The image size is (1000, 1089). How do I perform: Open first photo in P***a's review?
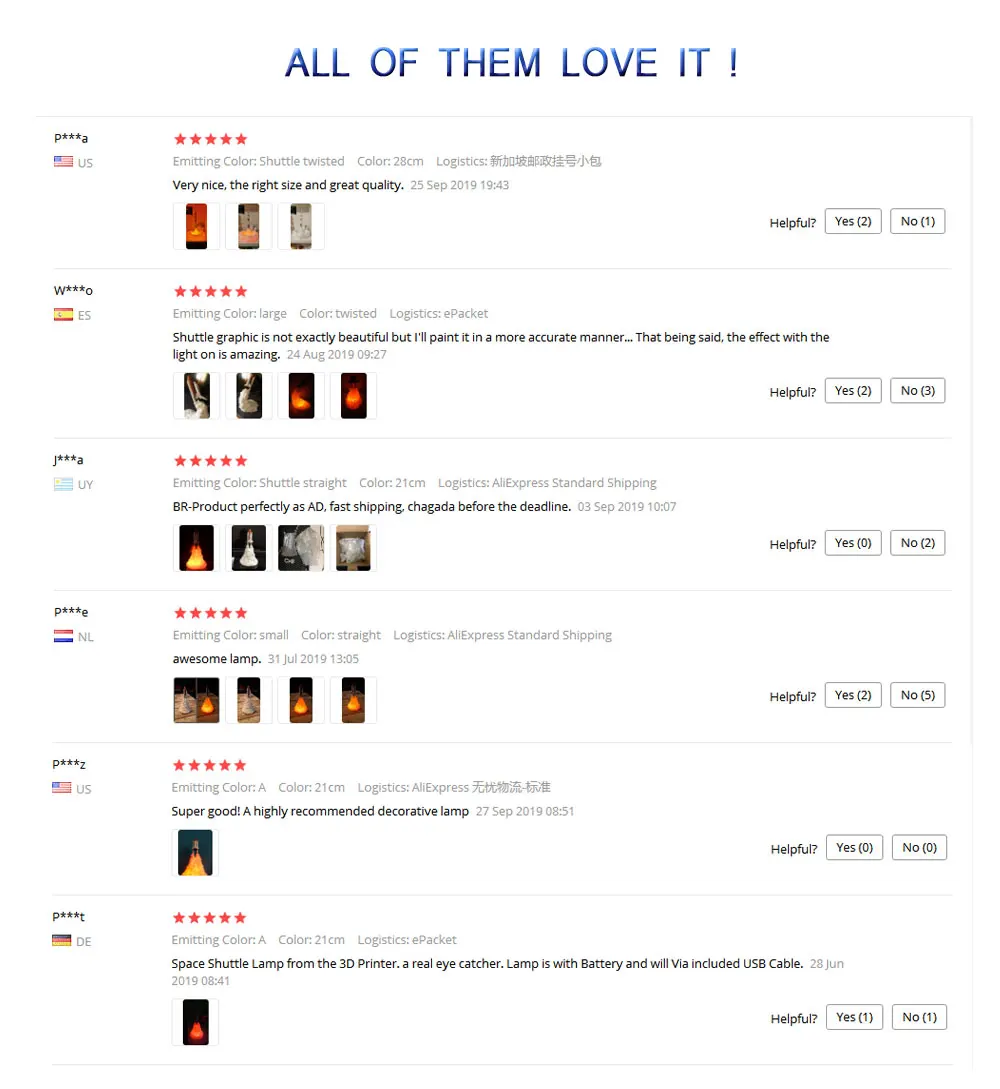[197, 226]
